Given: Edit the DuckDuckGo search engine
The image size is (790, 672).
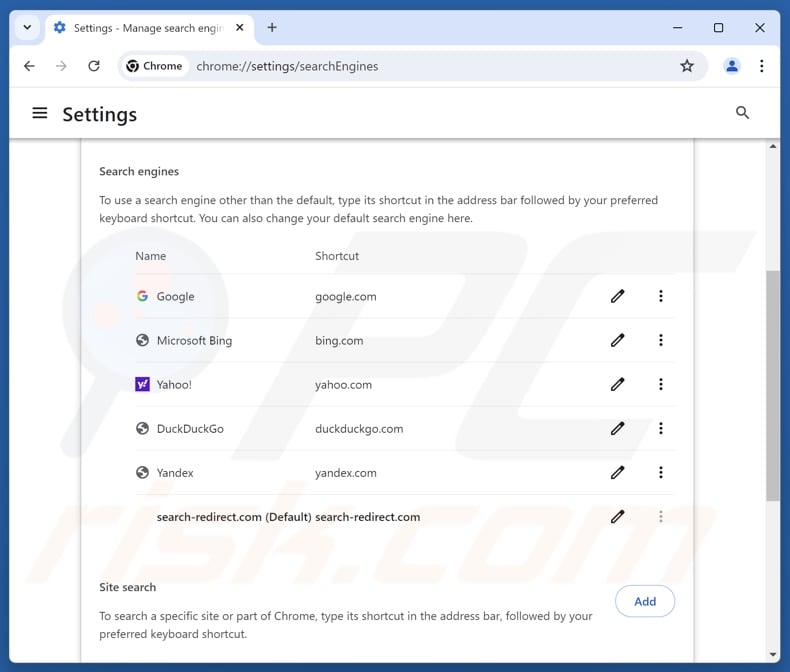Looking at the screenshot, I should coord(618,428).
